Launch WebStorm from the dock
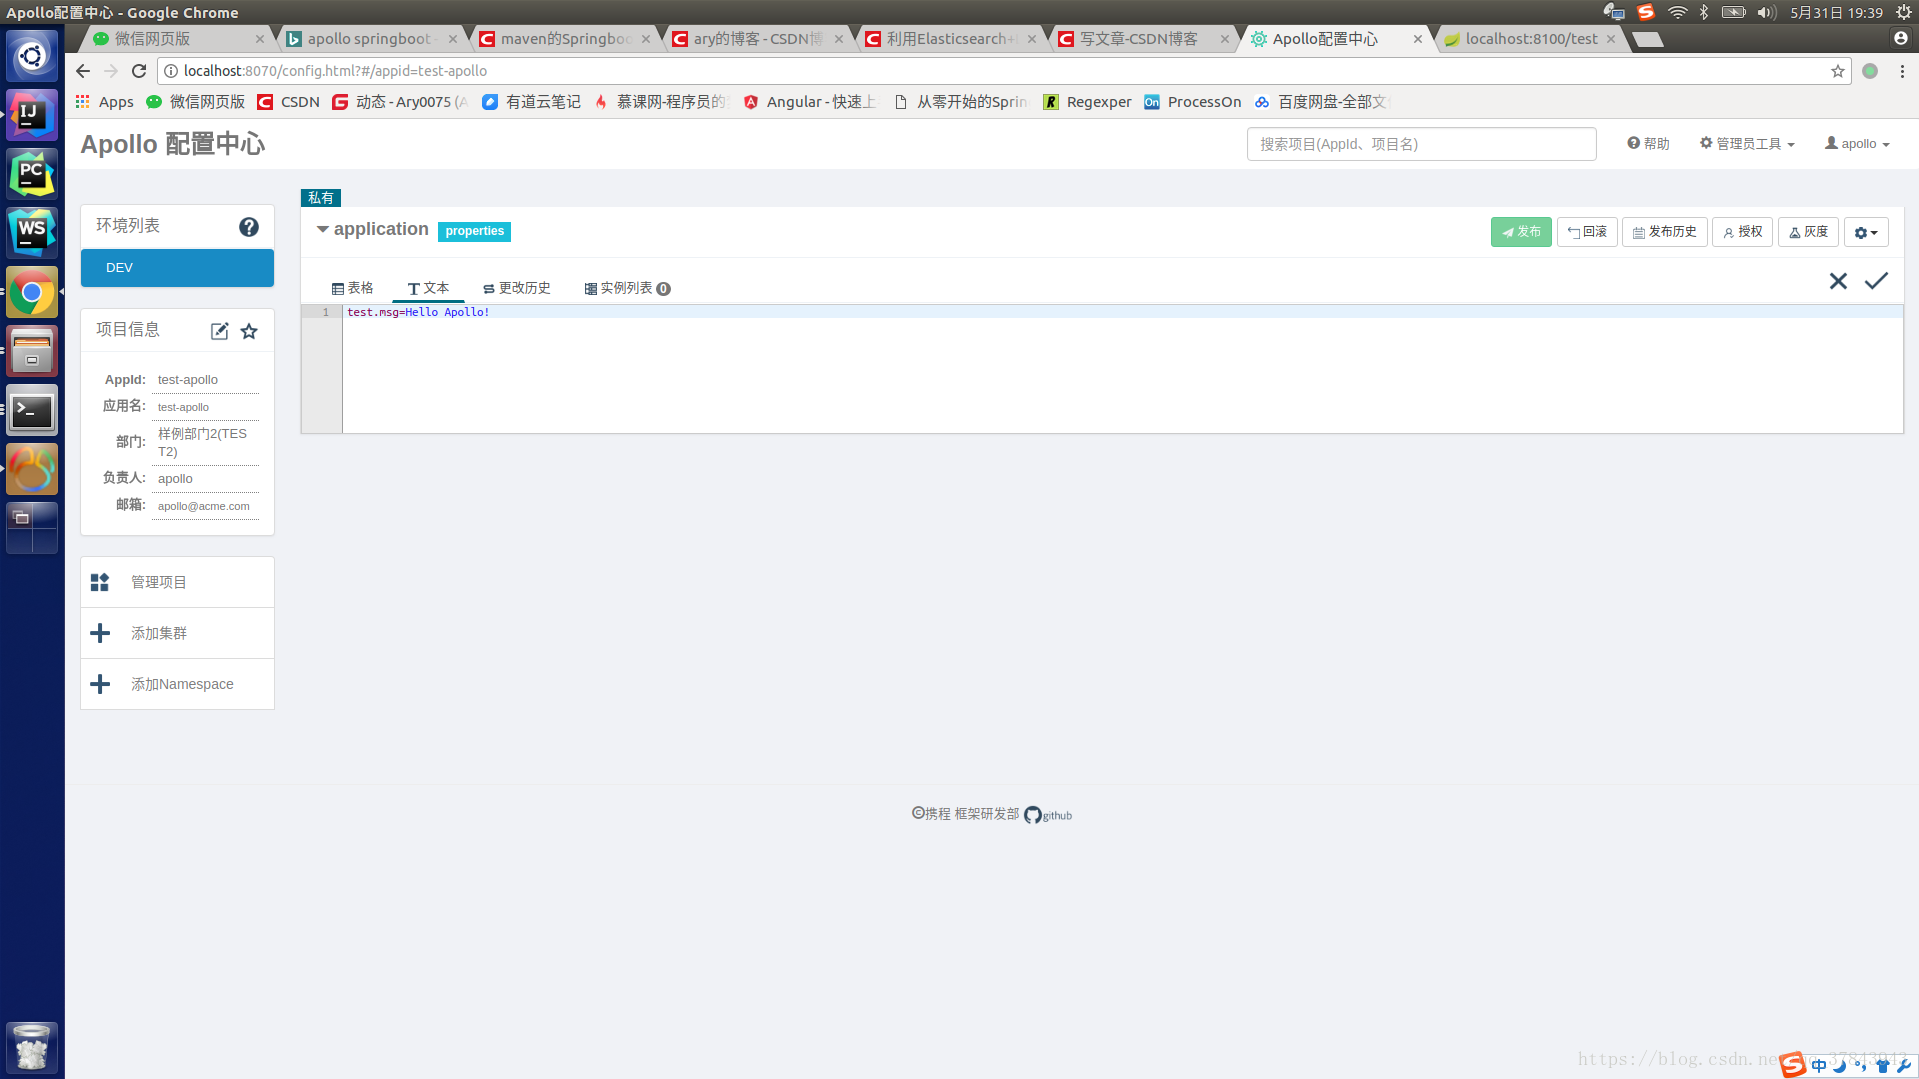This screenshot has width=1919, height=1079. click(32, 233)
